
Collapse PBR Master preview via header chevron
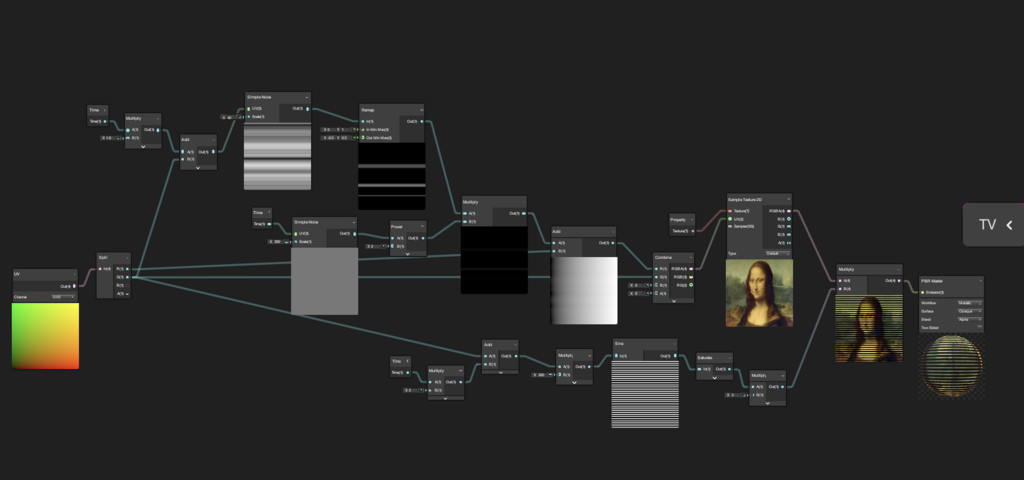coord(980,281)
